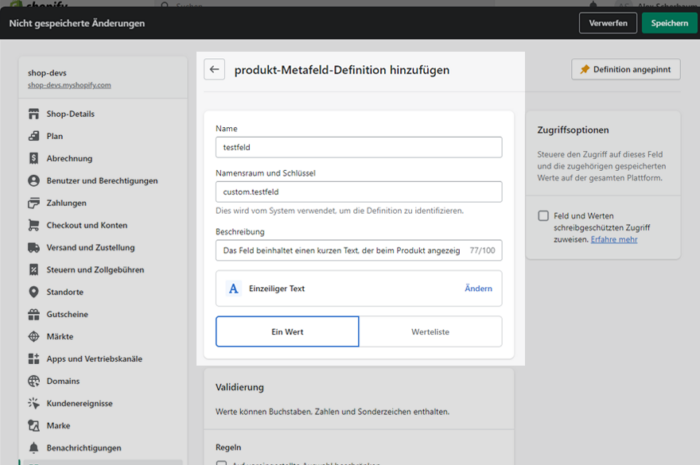Image resolution: width=700 pixels, height=465 pixels.
Task: Click the Definition angepinnt button
Action: click(626, 70)
